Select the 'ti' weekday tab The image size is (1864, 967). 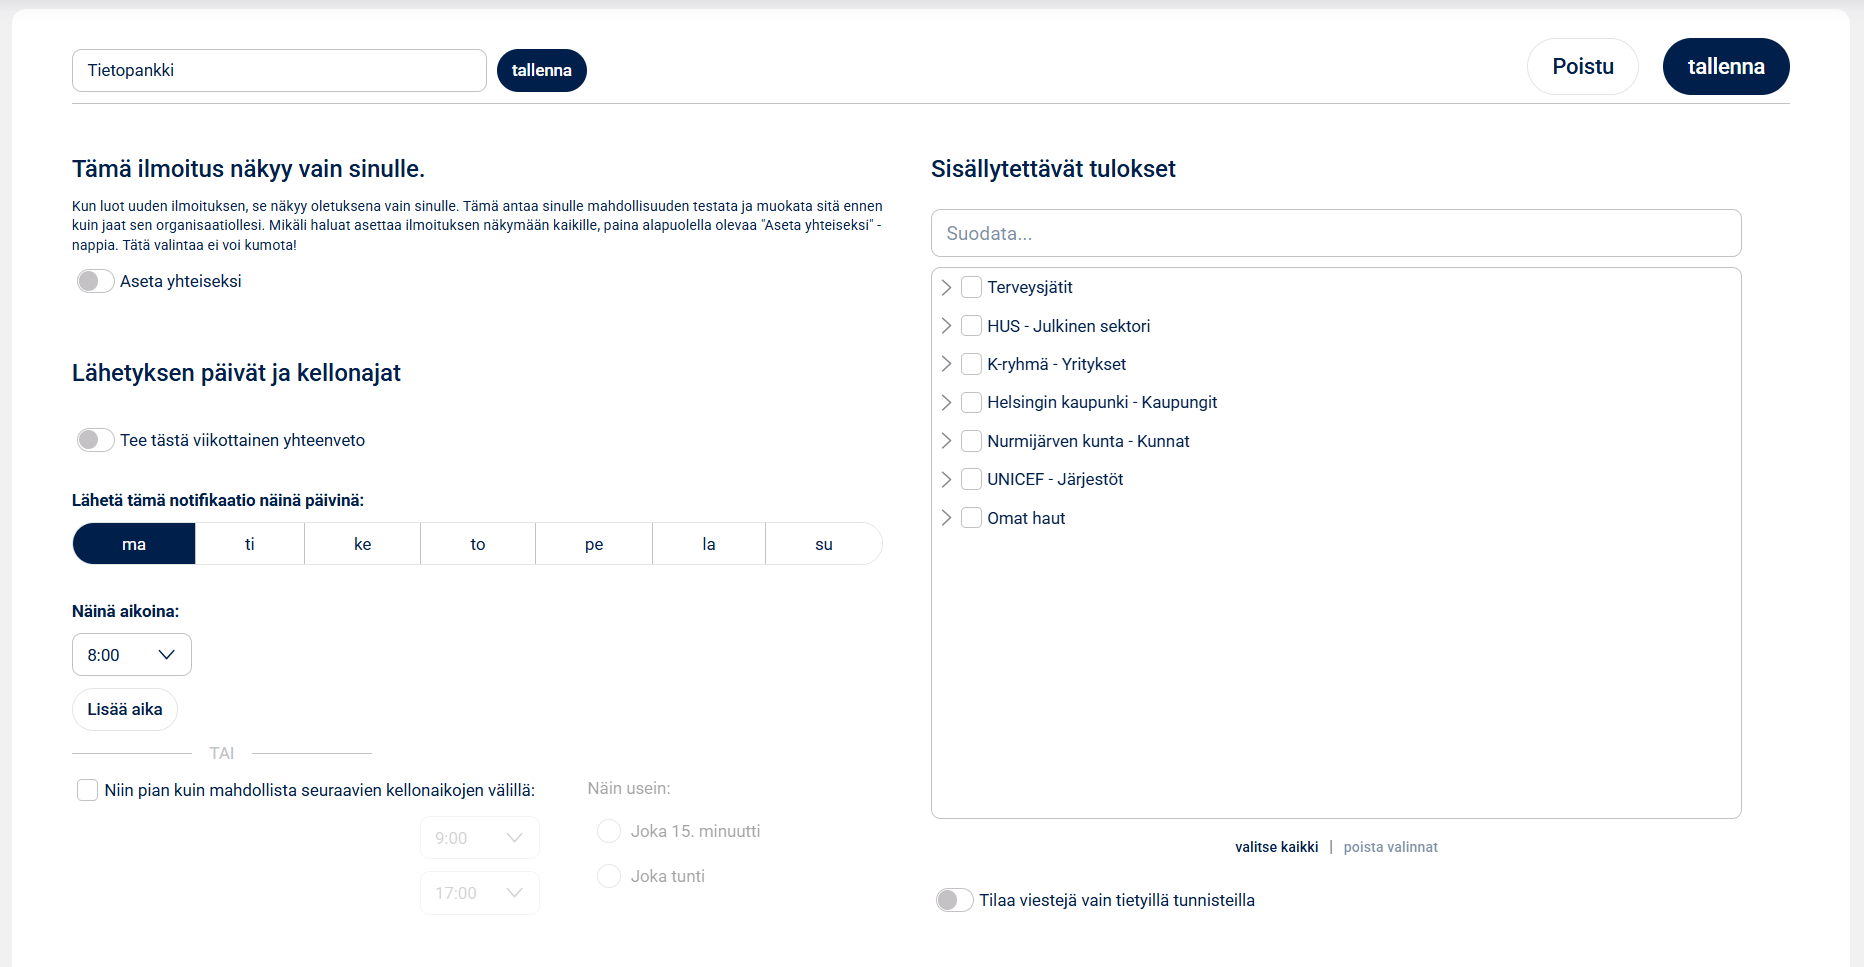[x=250, y=544]
